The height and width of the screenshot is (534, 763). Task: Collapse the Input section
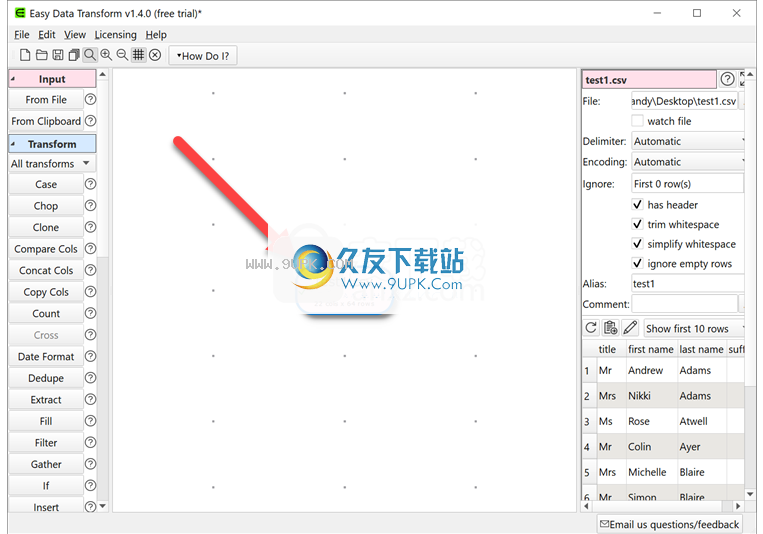tap(13, 79)
